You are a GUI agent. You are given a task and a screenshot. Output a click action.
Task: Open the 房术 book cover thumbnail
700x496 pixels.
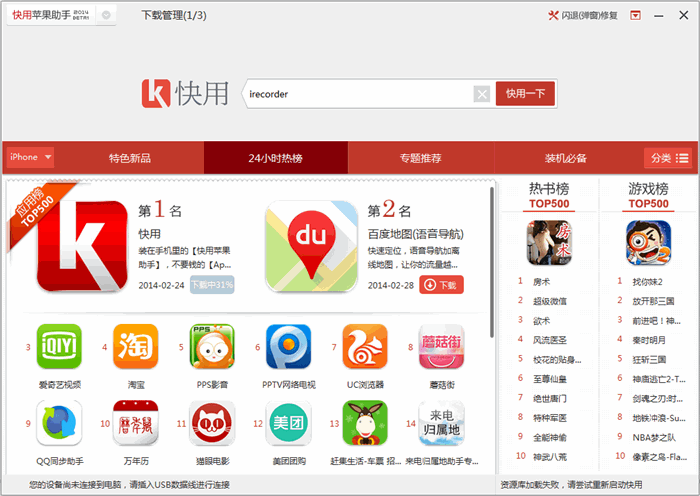pyautogui.click(x=549, y=243)
